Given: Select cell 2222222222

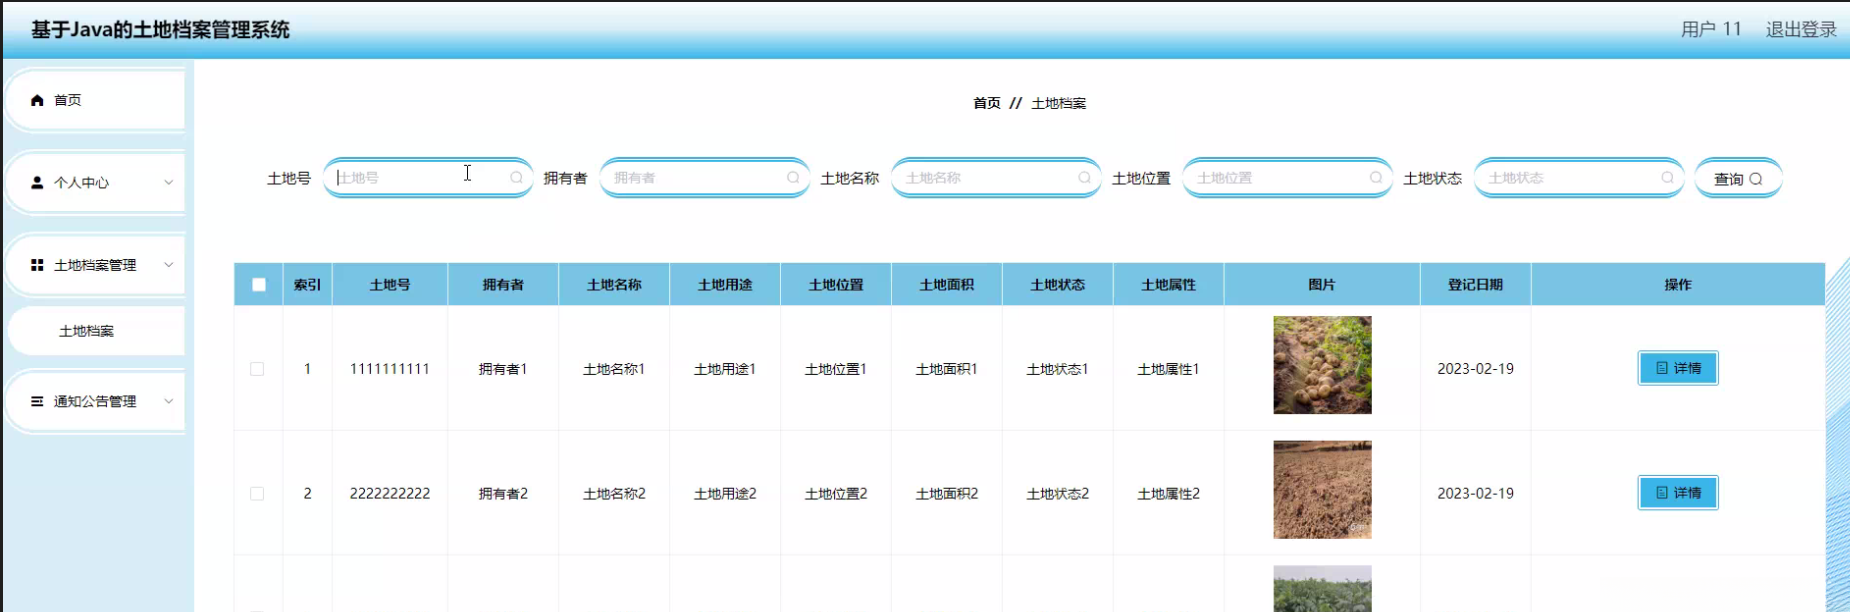Looking at the screenshot, I should (390, 494).
